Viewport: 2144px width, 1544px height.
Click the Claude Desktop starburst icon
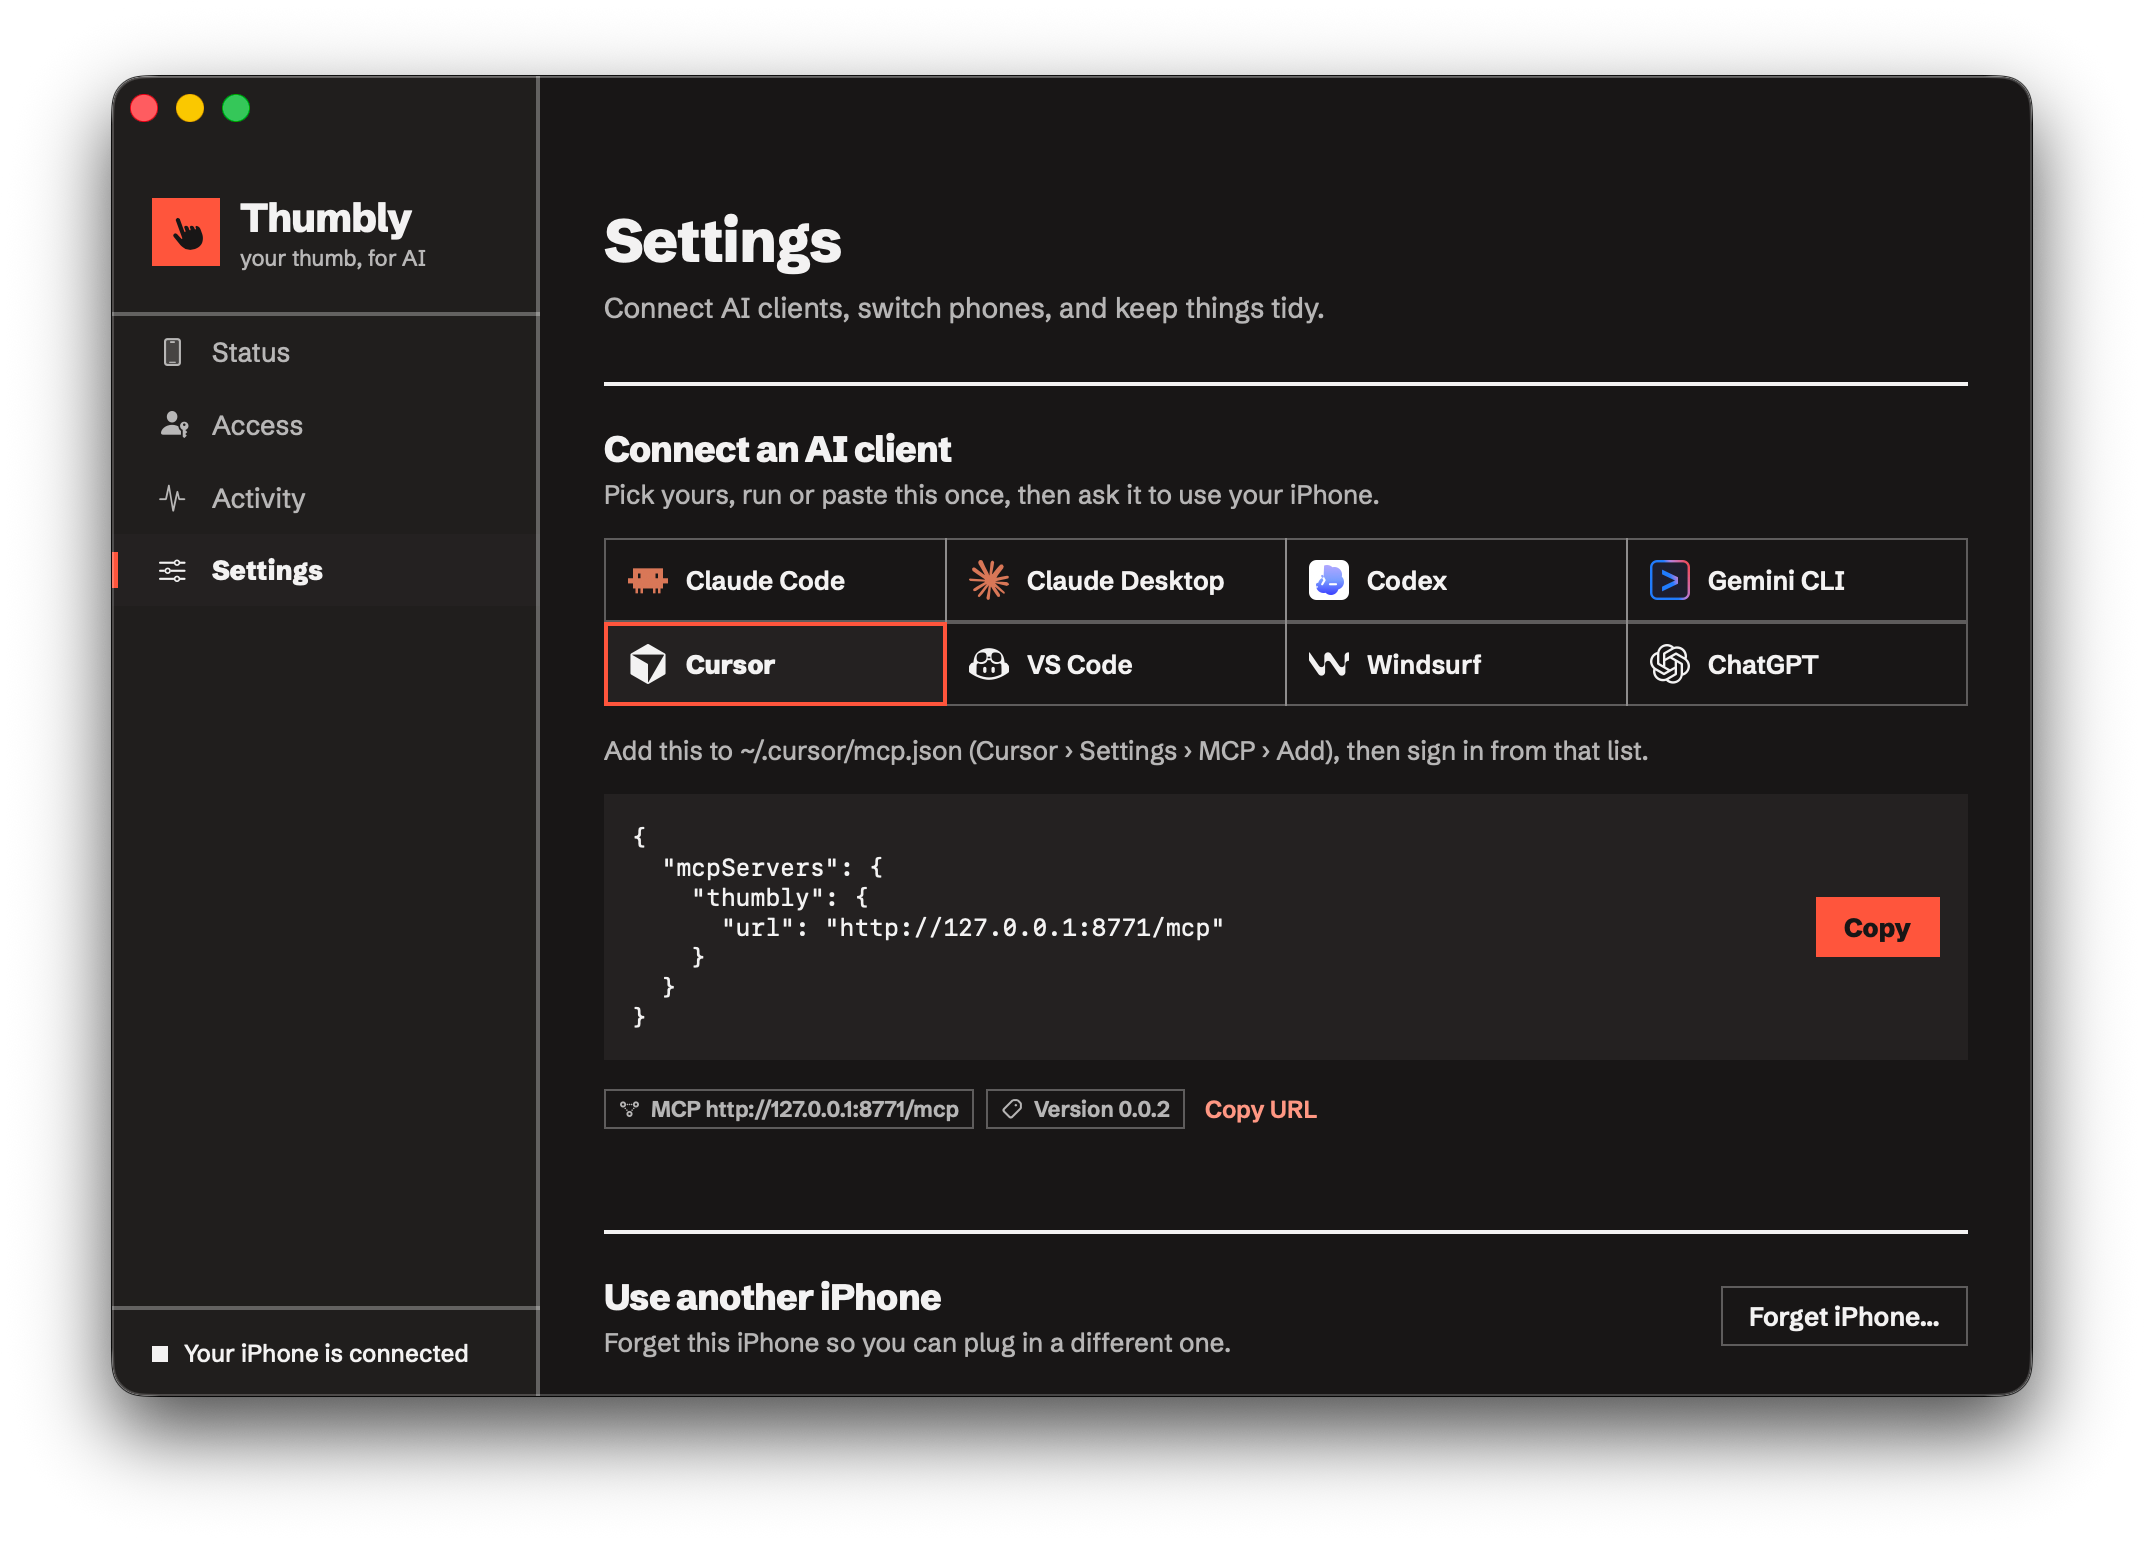989,581
